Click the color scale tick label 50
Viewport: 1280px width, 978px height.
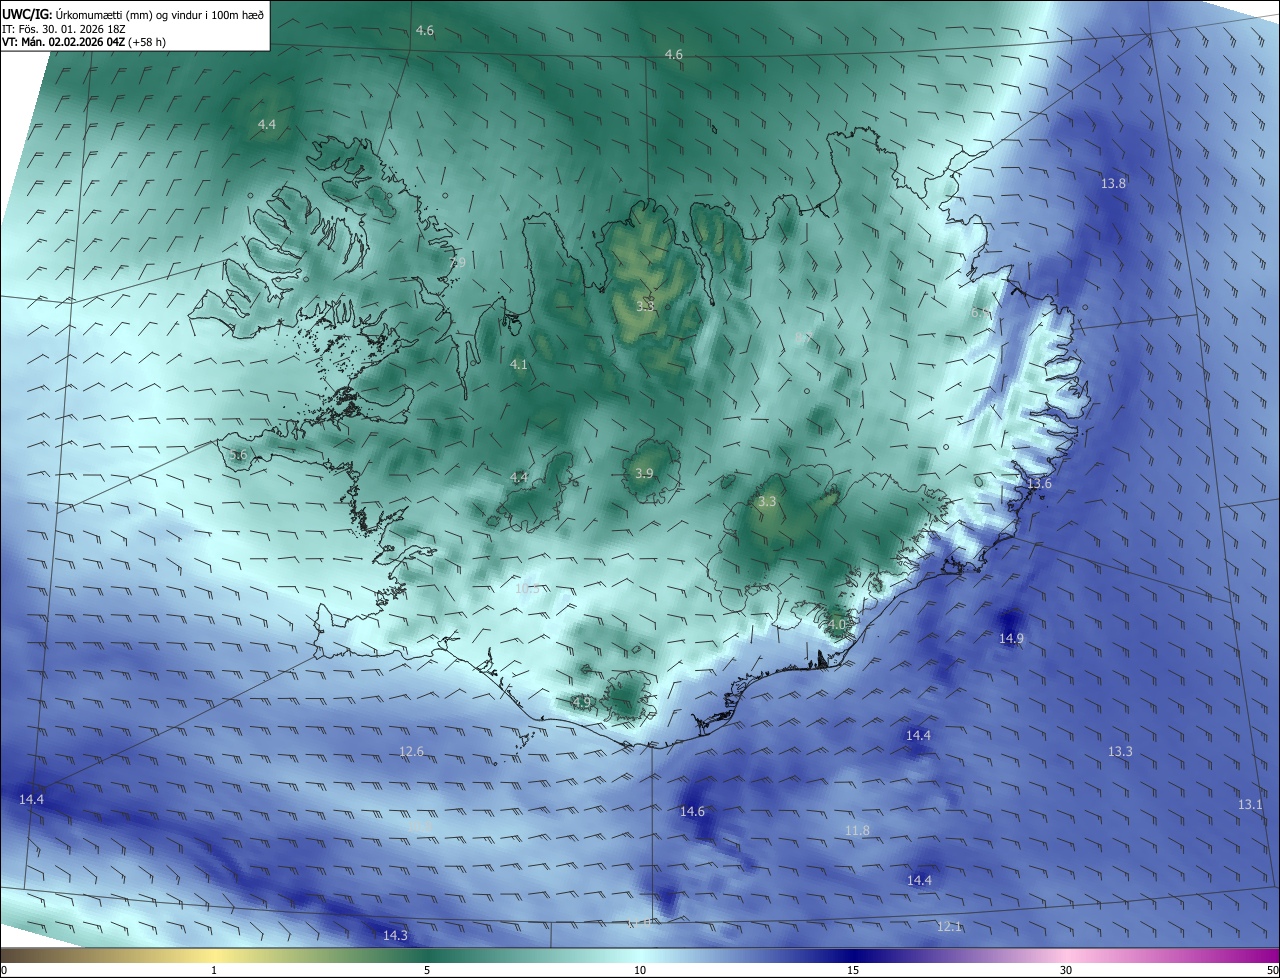1272,970
